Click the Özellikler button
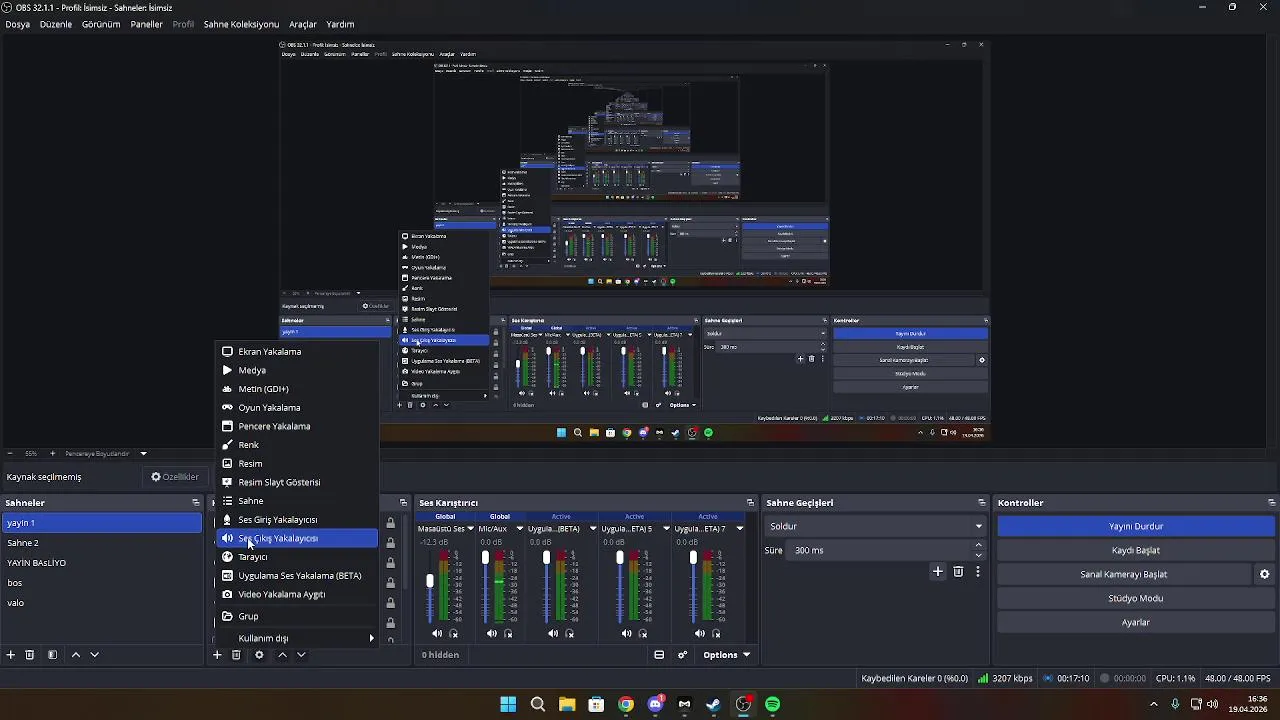The image size is (1280, 720). (175, 477)
